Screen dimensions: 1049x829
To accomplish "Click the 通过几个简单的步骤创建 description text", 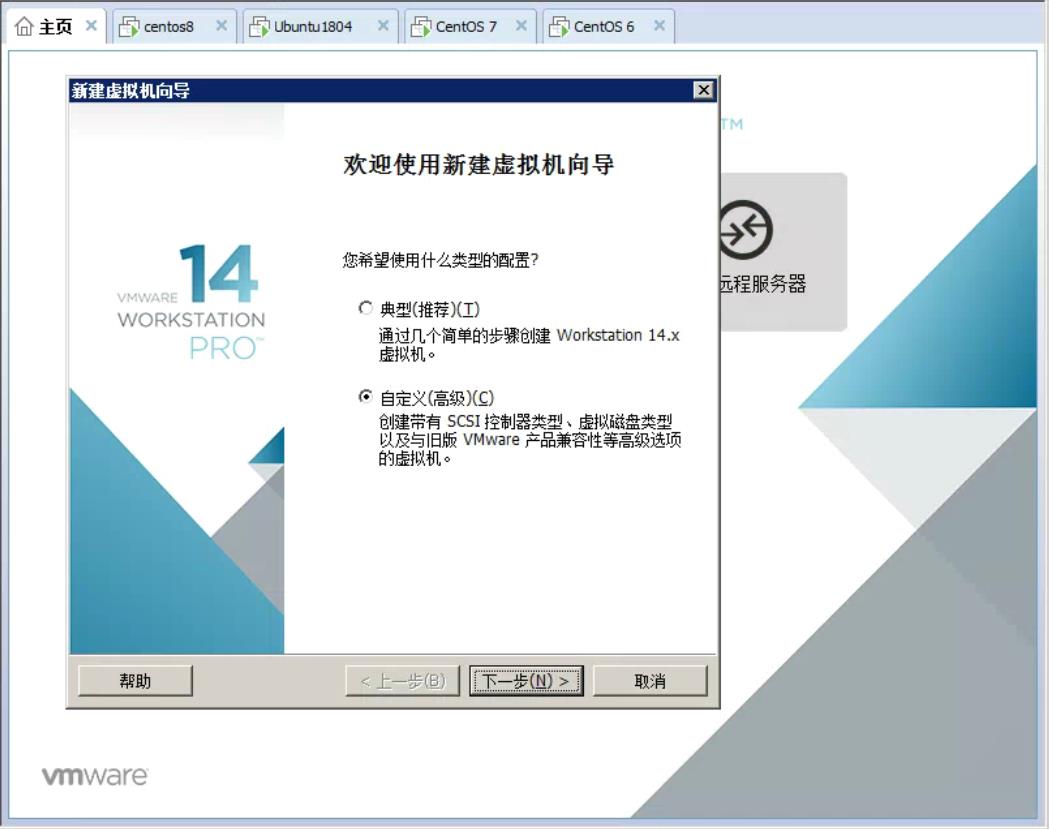I will [x=529, y=344].
